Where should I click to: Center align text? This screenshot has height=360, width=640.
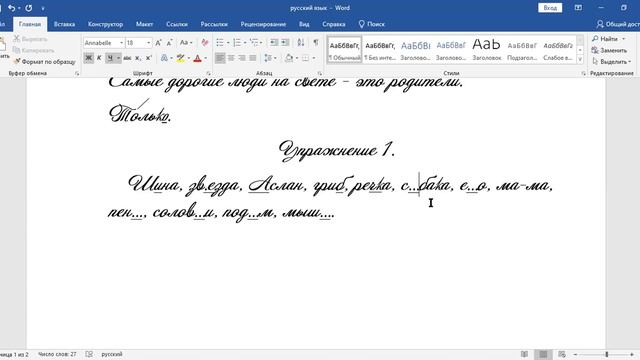[x=231, y=58]
